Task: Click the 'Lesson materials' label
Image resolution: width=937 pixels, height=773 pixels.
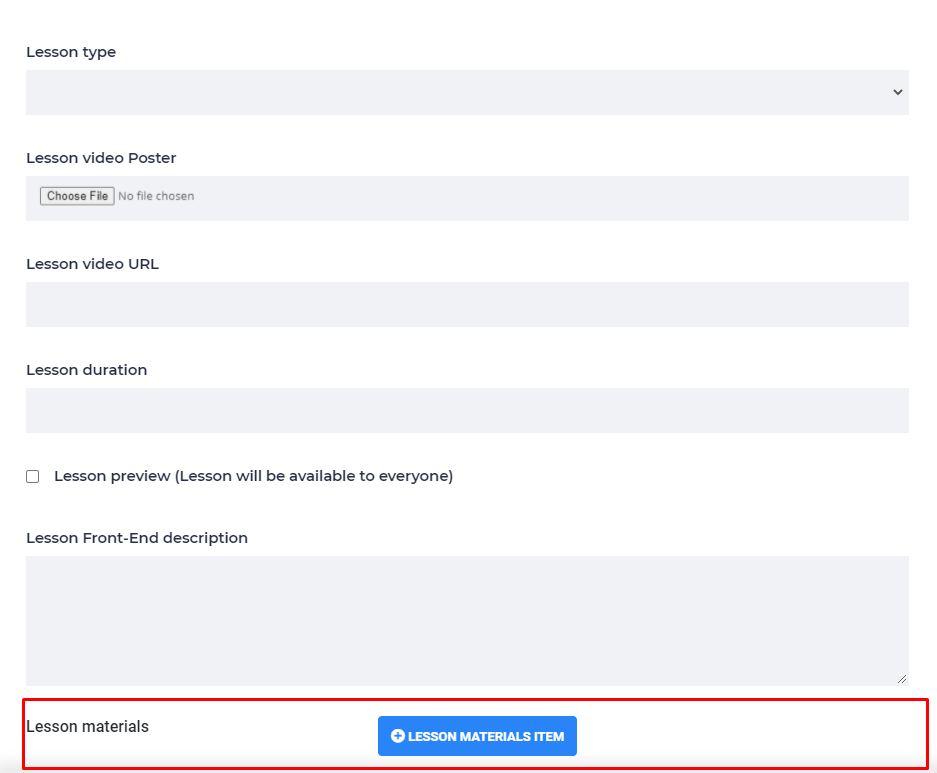Action: pos(87,726)
